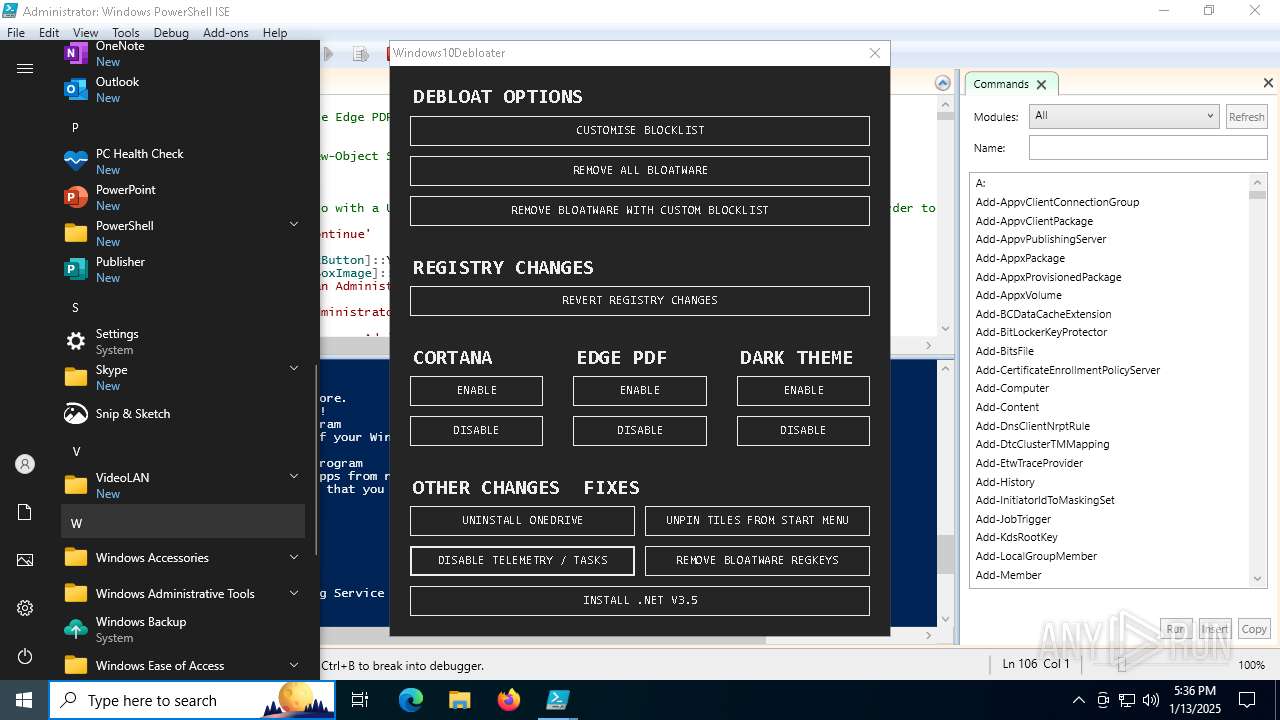Expand Windows Accessories folder
The width and height of the screenshot is (1280, 720).
294,557
